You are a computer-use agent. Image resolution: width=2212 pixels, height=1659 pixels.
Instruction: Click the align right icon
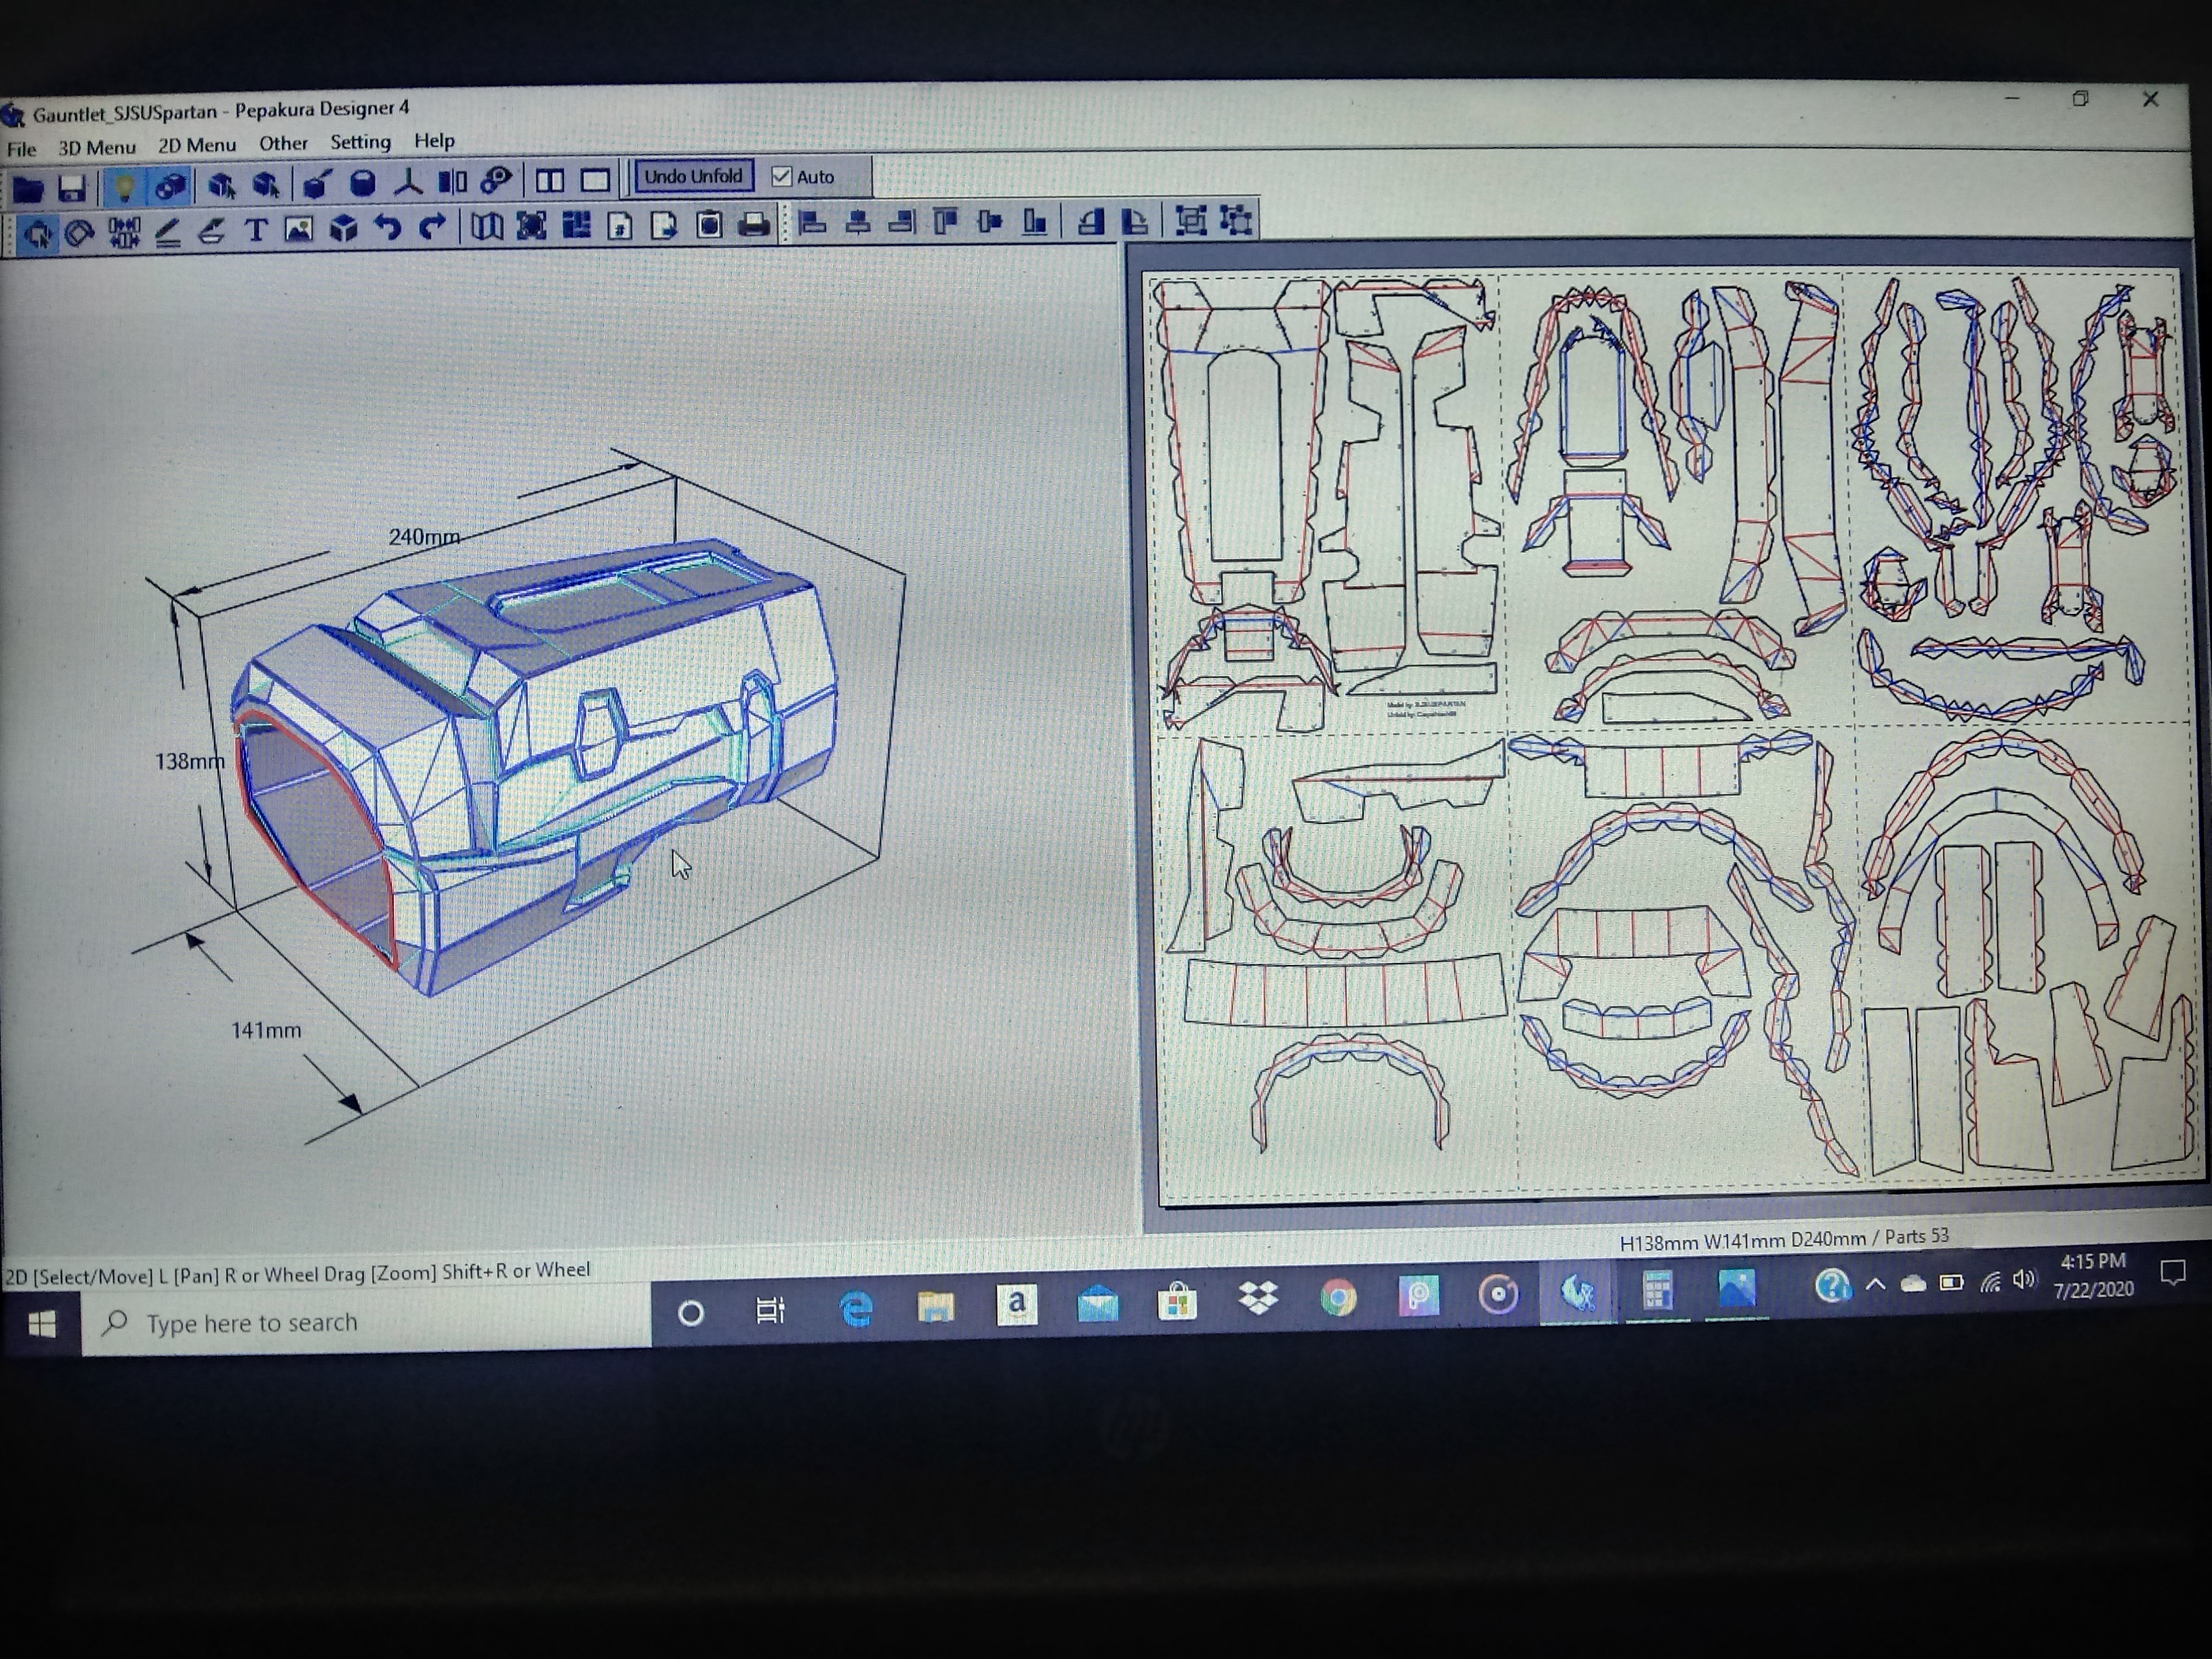(x=901, y=221)
